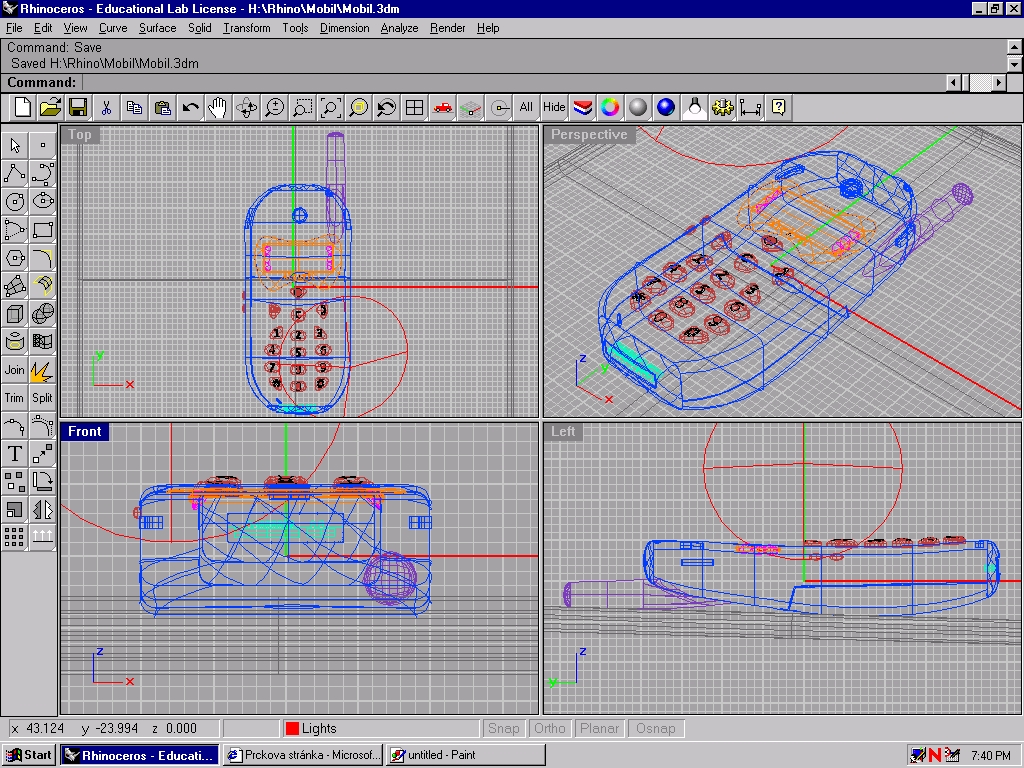Screen dimensions: 1024x768
Task: Click the red car named-view icon
Action: tap(443, 108)
